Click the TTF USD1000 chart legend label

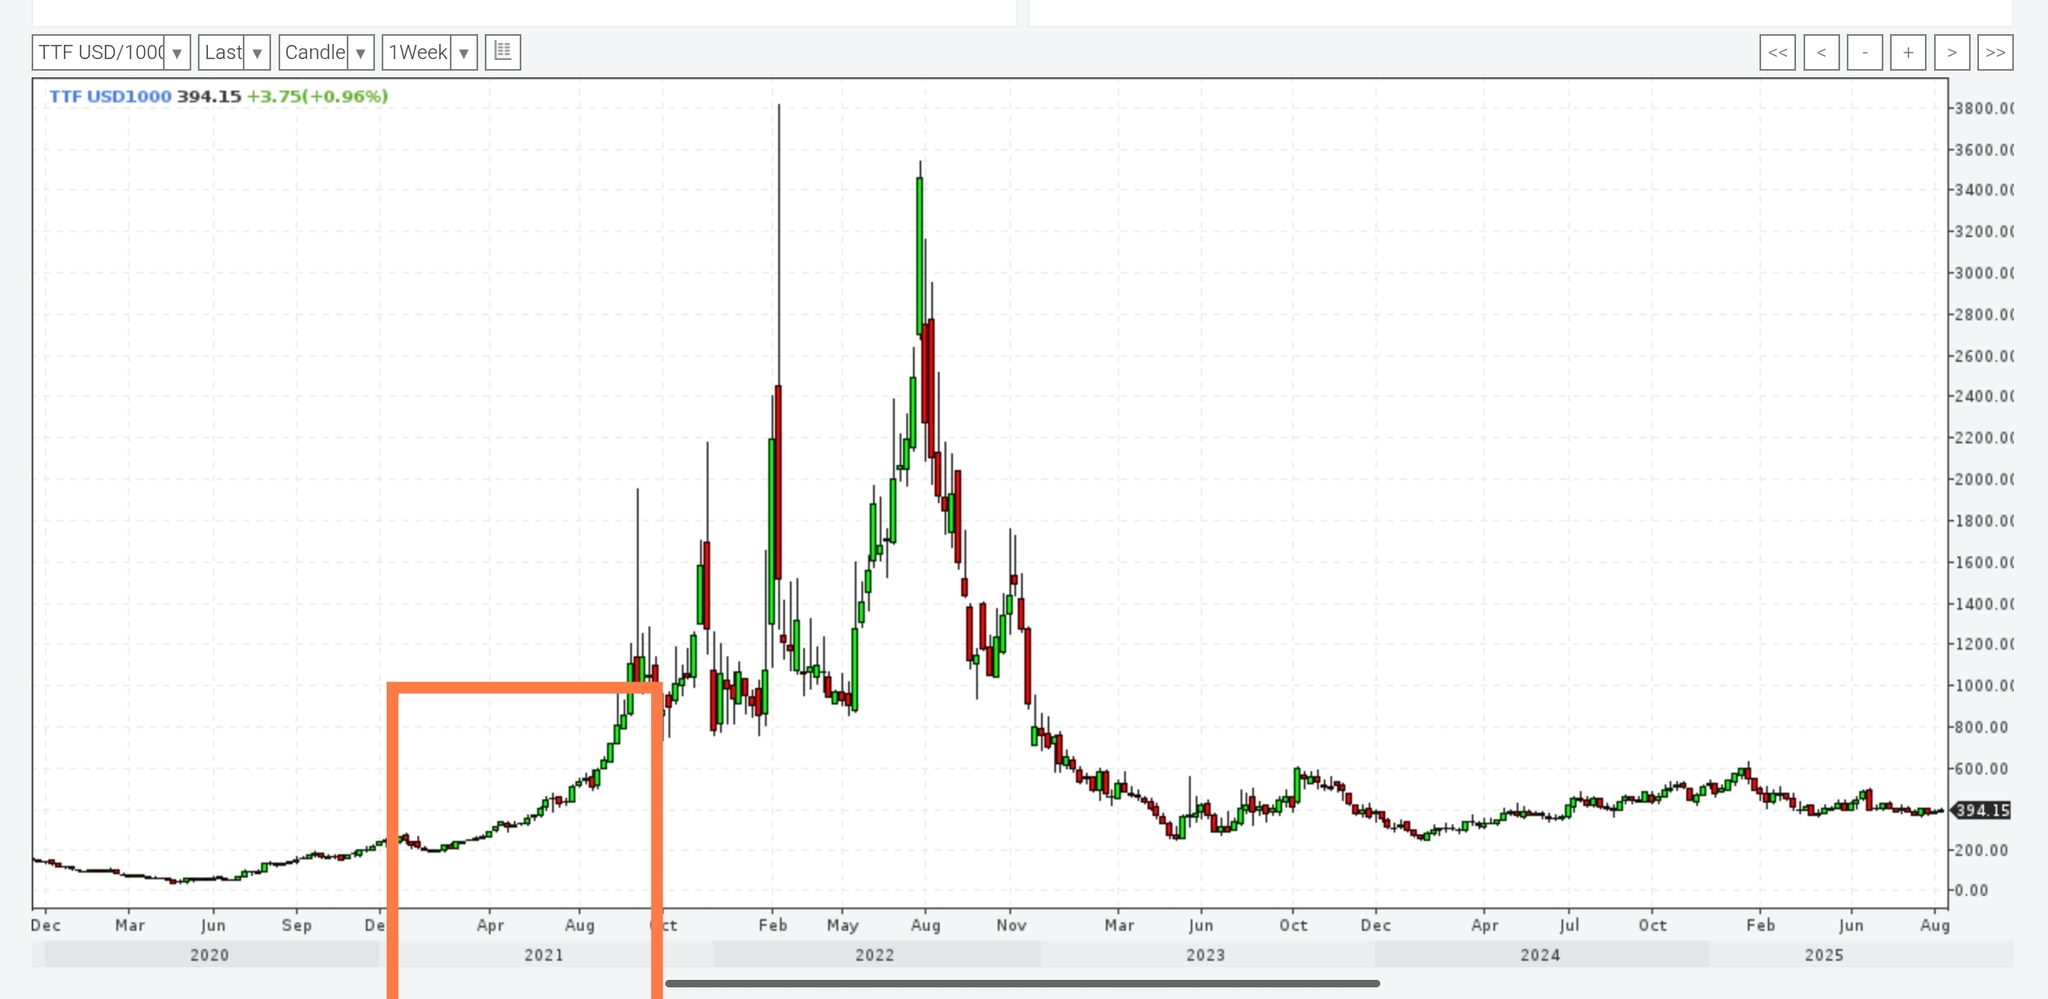(110, 96)
